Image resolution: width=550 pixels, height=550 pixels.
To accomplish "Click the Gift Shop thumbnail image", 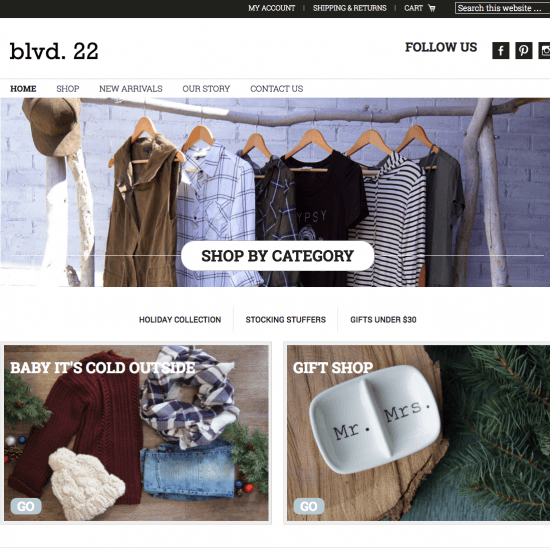I will tap(418, 433).
